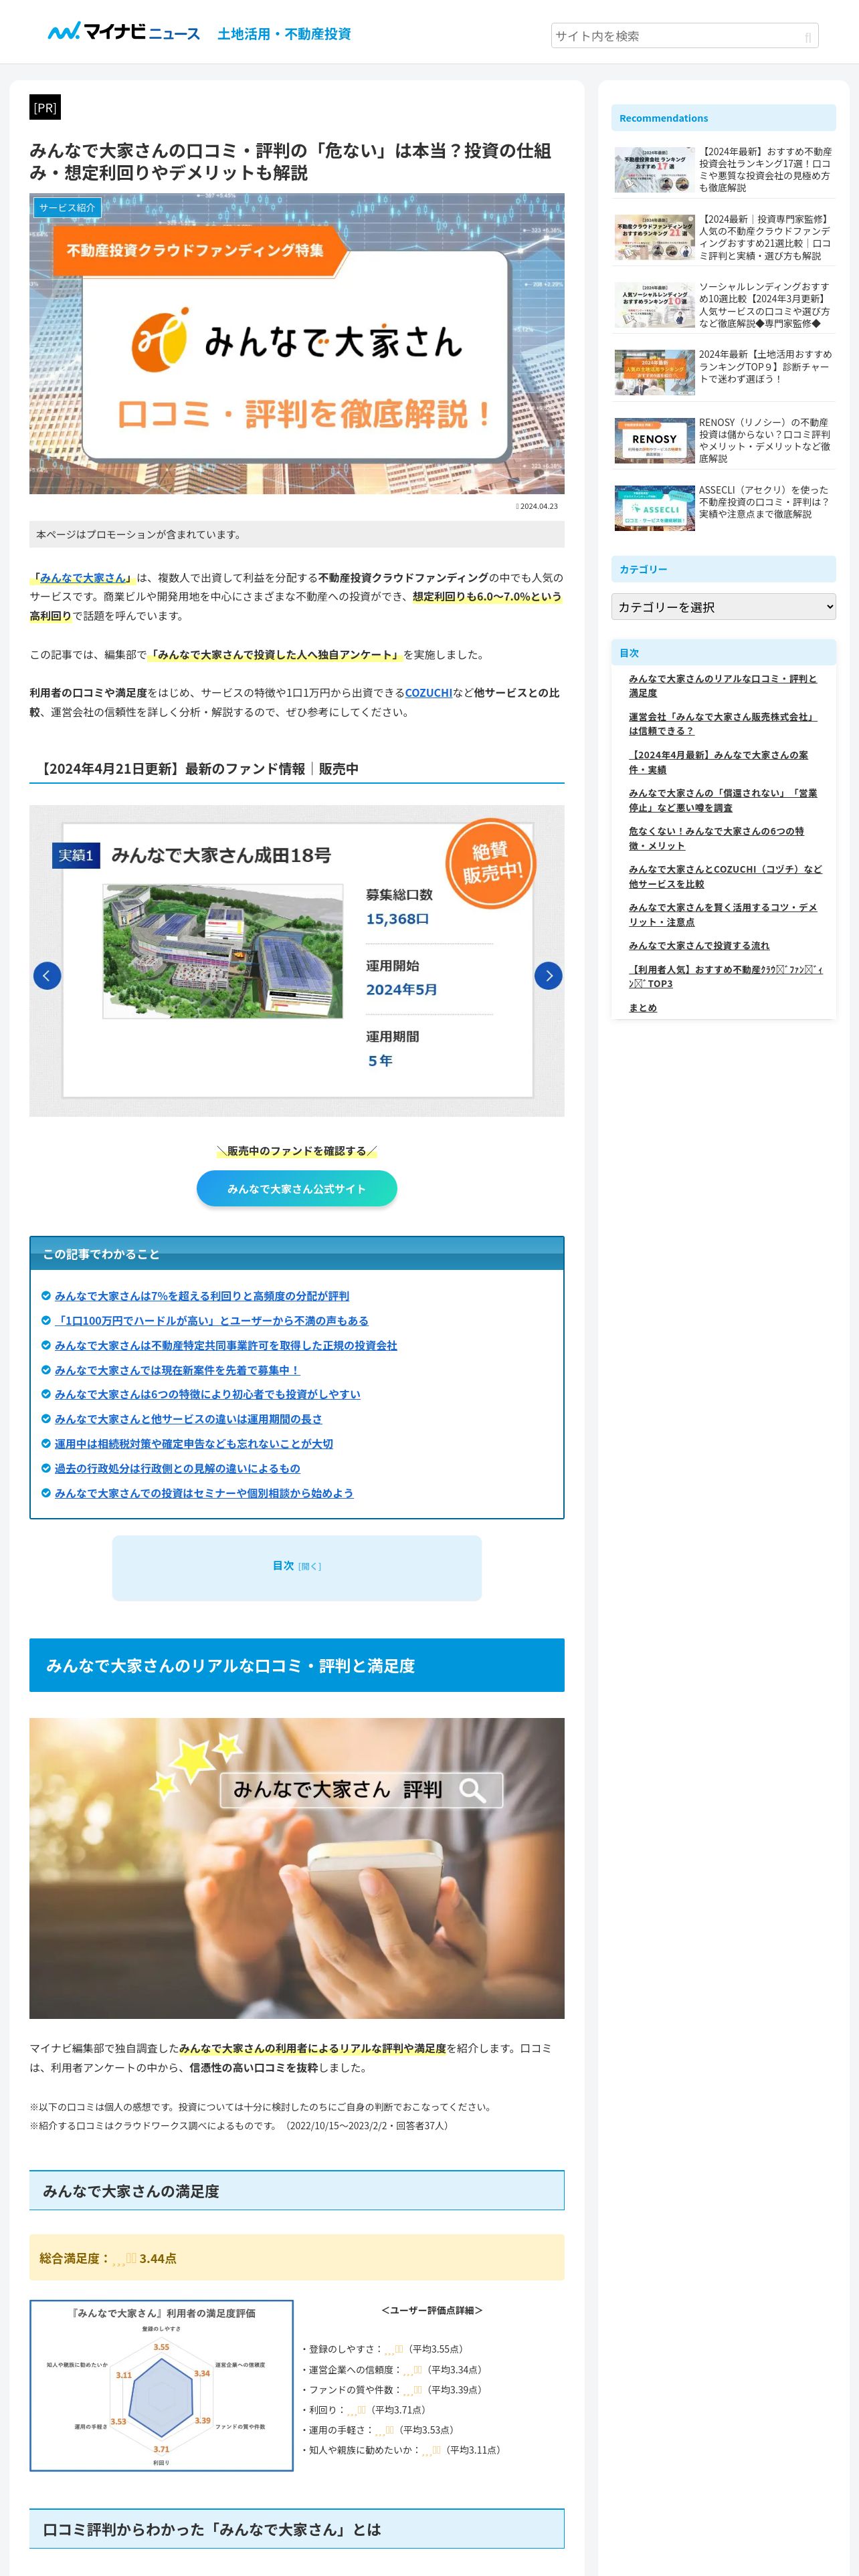Open link 不動産特定共同事業許可を取得した正規の投資会社
859x2576 pixels.
coord(226,1346)
